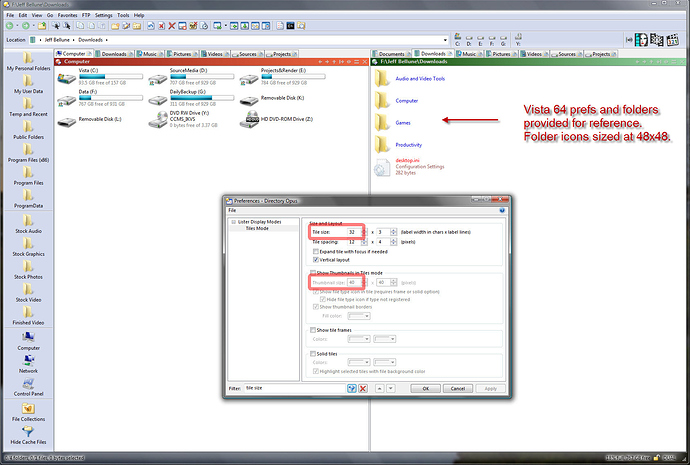Click the D: drive button
Image resolution: width=690 pixels, height=465 pixels.
469,40
